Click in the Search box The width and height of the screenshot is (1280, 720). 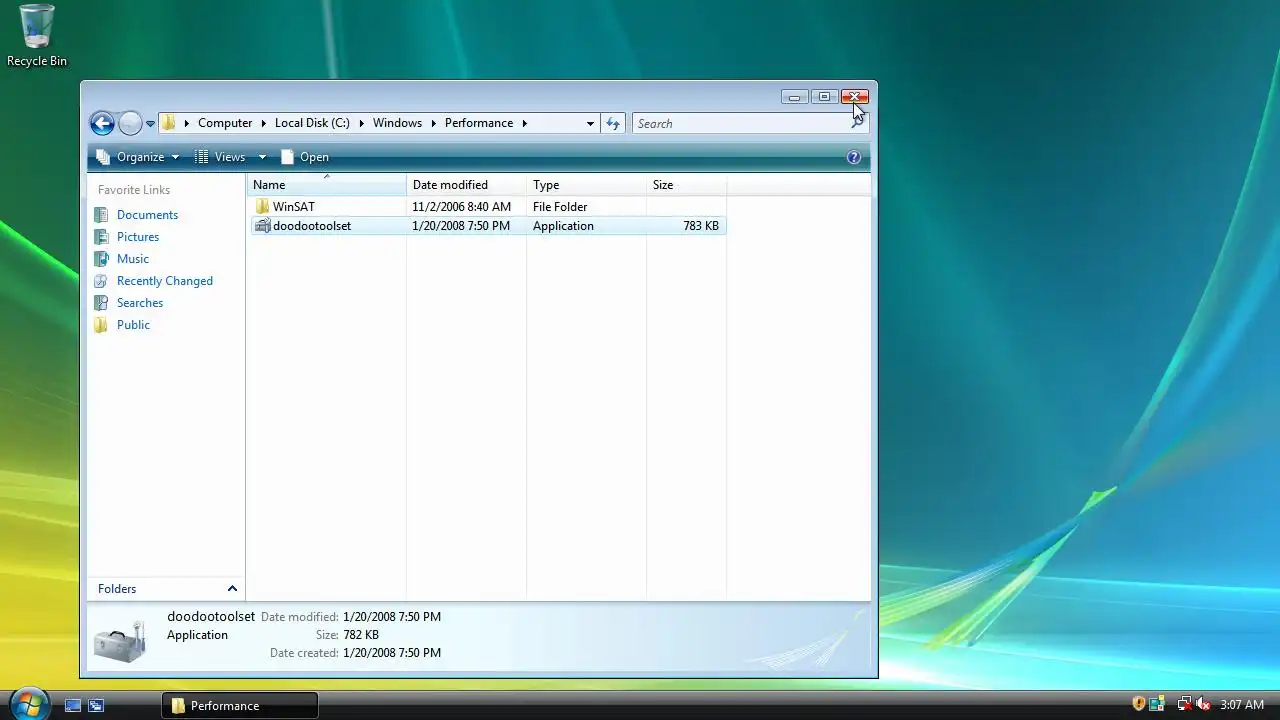click(740, 124)
